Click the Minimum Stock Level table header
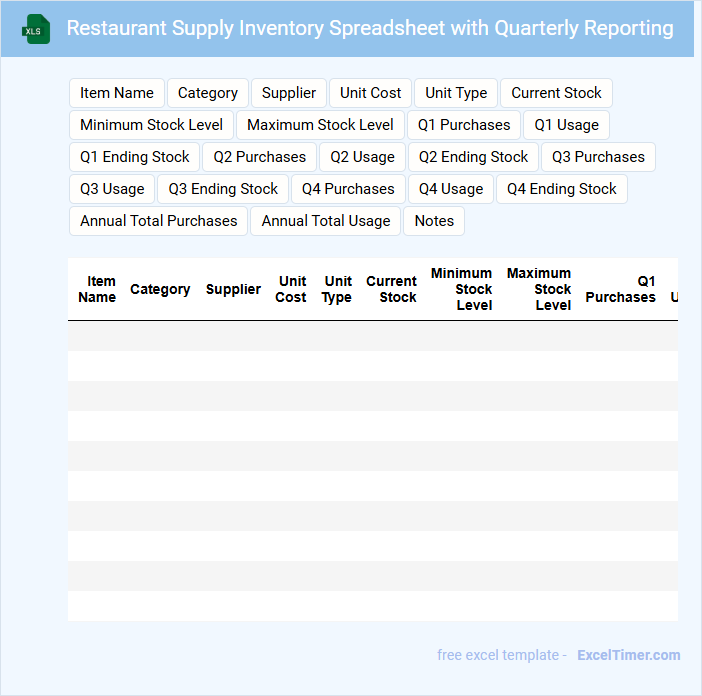Screen dimensions: 702x696 point(462,289)
